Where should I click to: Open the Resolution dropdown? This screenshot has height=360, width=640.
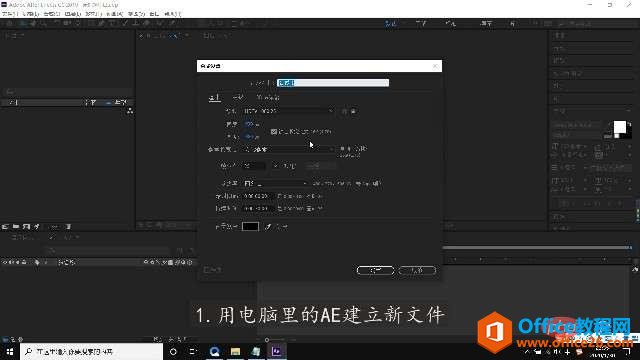tap(276, 184)
